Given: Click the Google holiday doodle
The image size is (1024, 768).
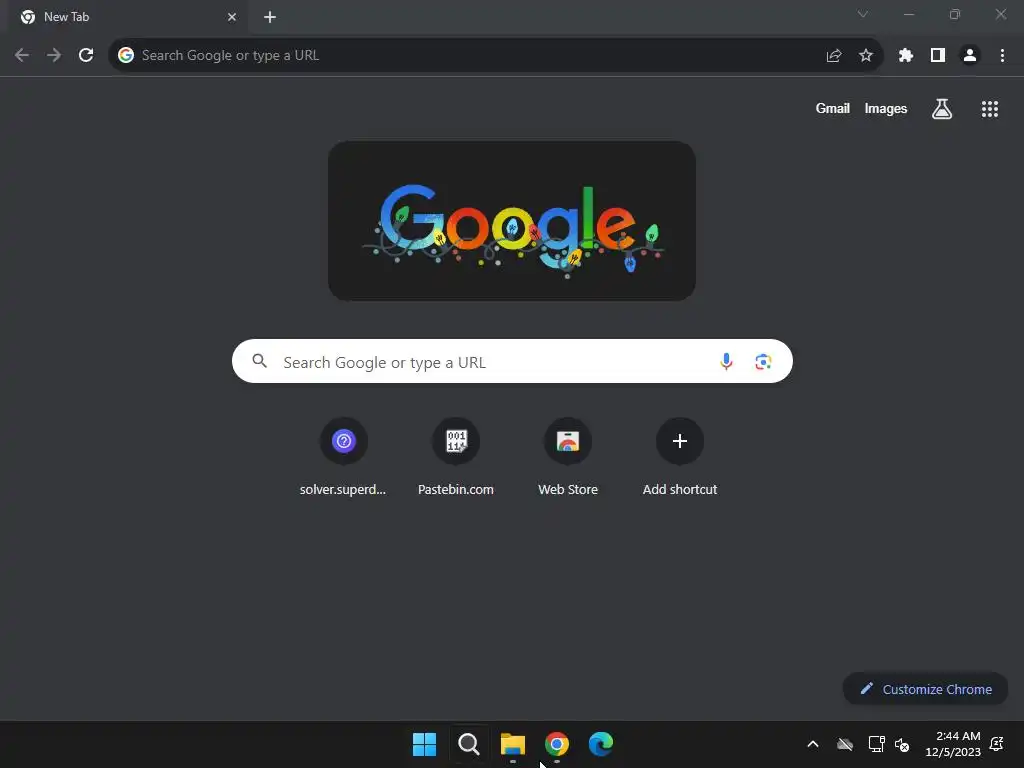Looking at the screenshot, I should tap(512, 221).
